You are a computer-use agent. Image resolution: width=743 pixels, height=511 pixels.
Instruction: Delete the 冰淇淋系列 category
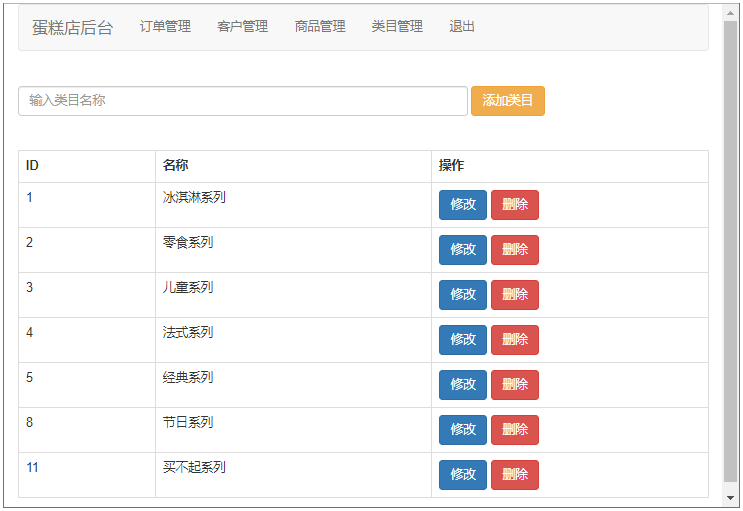point(515,205)
